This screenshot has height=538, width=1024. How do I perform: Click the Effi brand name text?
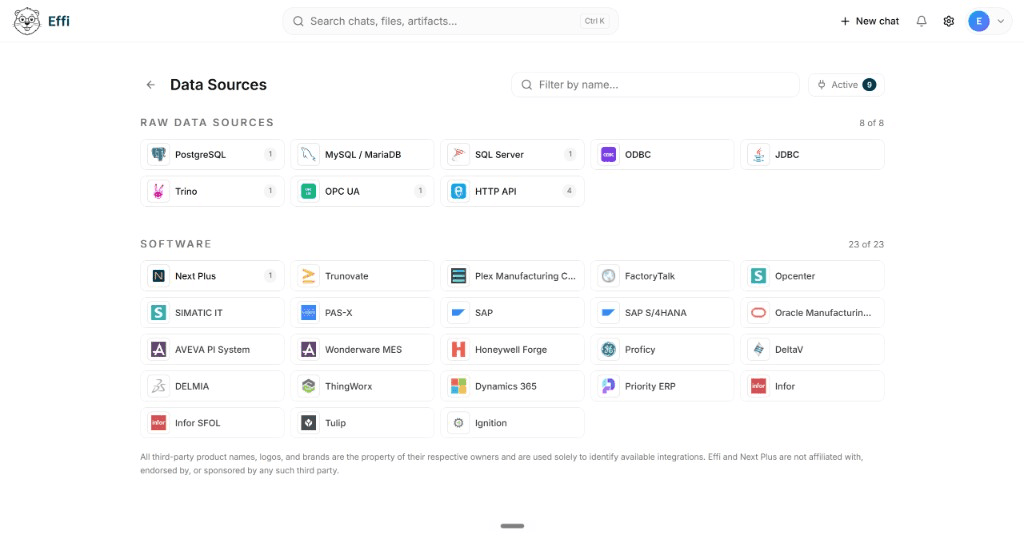tap(59, 21)
